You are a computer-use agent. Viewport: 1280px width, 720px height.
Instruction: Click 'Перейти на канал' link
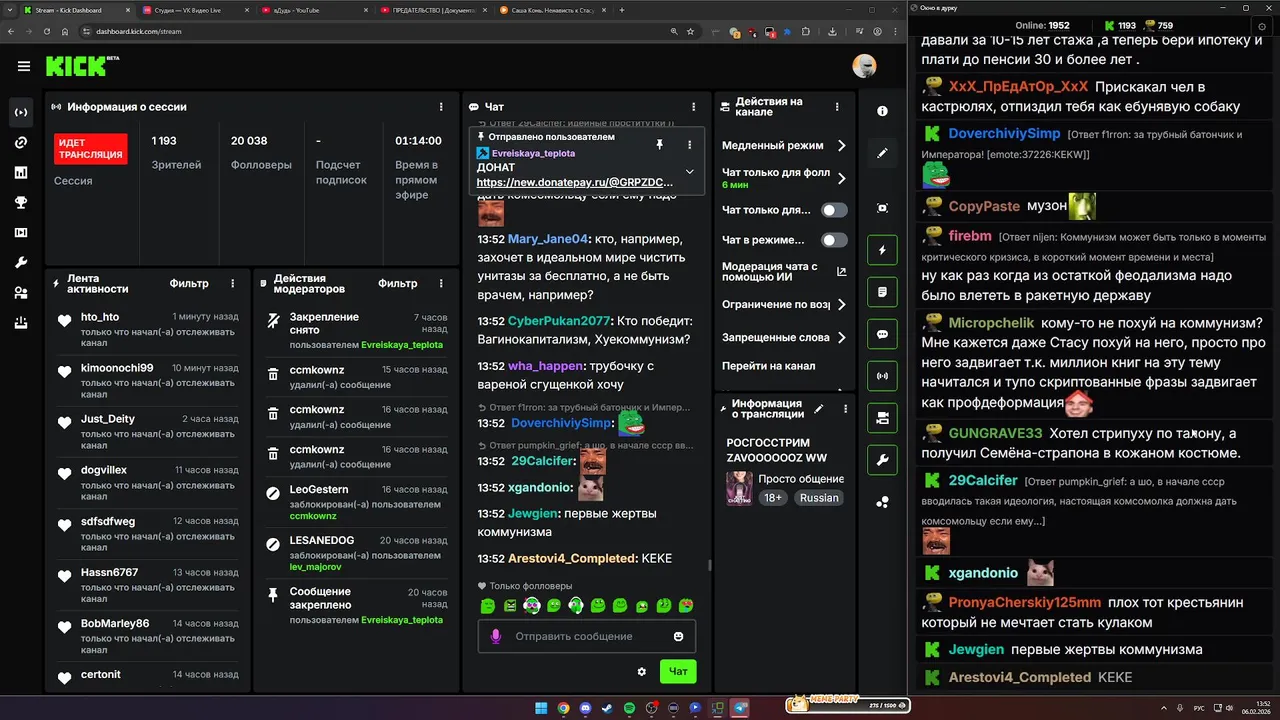pyautogui.click(x=768, y=366)
